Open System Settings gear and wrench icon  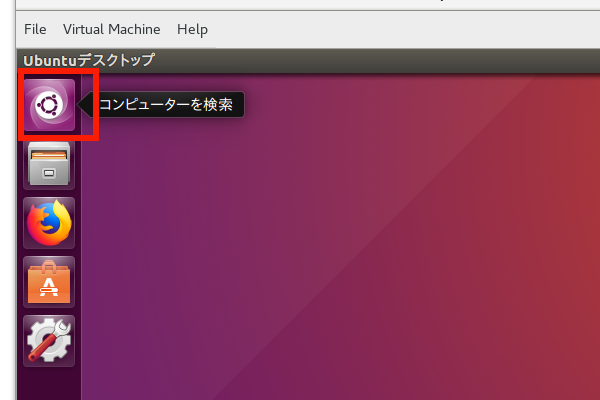pos(49,341)
